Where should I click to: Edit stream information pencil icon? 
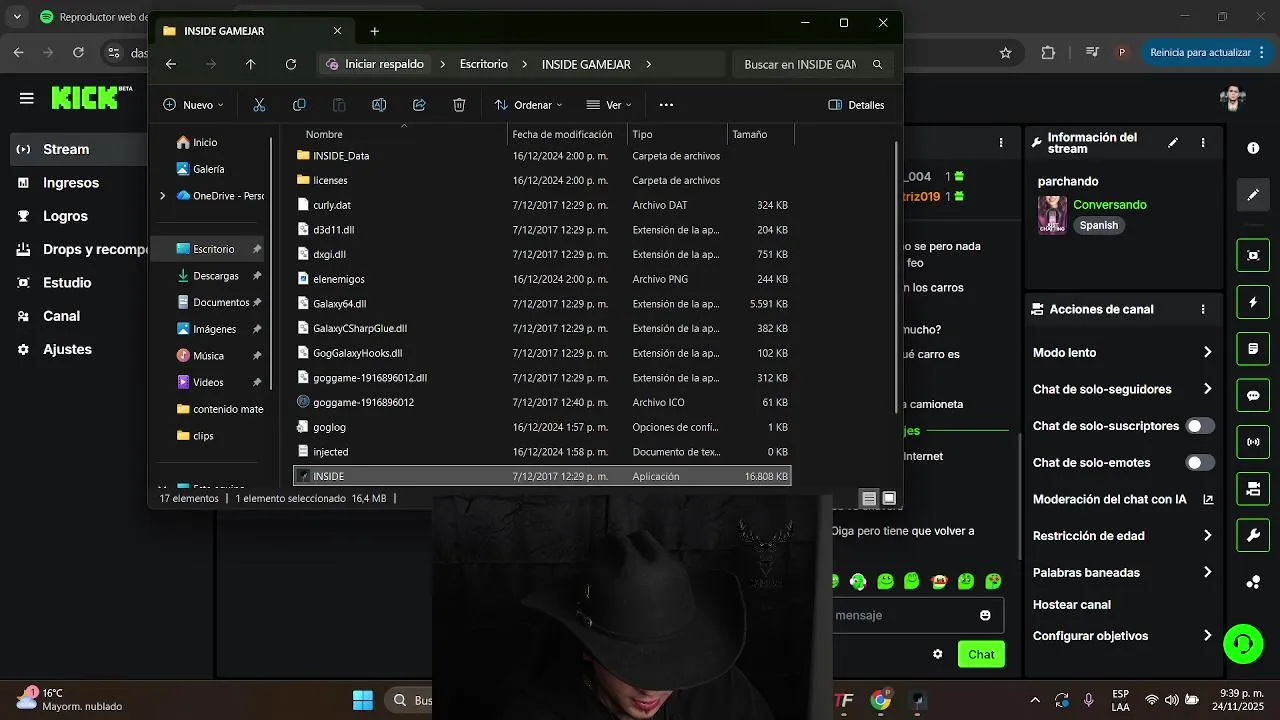[x=1173, y=143]
